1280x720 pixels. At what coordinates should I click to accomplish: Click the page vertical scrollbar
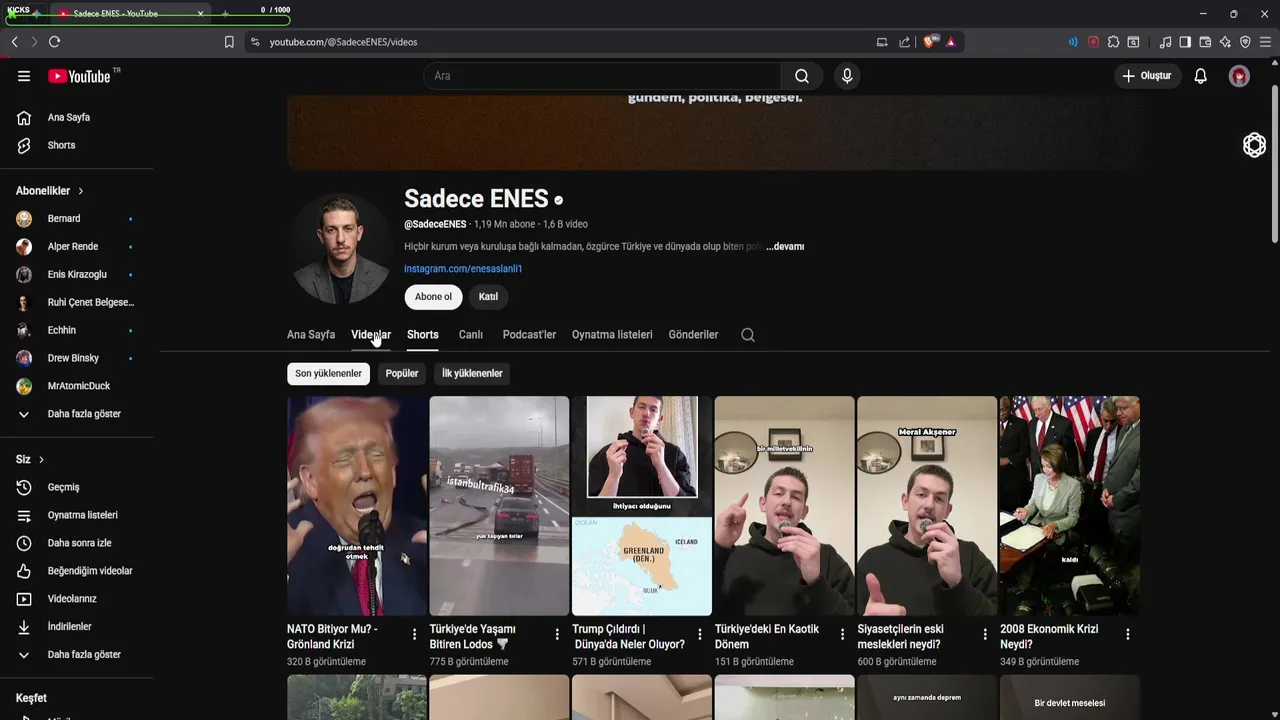[1274, 165]
